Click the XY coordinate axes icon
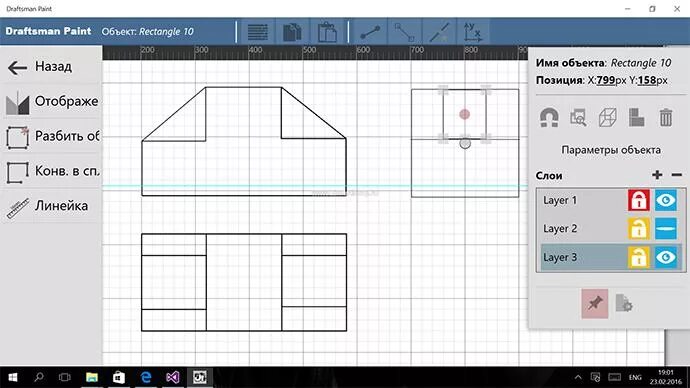This screenshot has width=690, height=388. [x=473, y=32]
